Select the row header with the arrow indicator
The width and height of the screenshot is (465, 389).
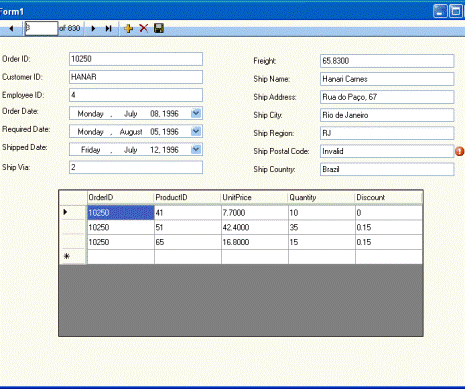(x=73, y=212)
